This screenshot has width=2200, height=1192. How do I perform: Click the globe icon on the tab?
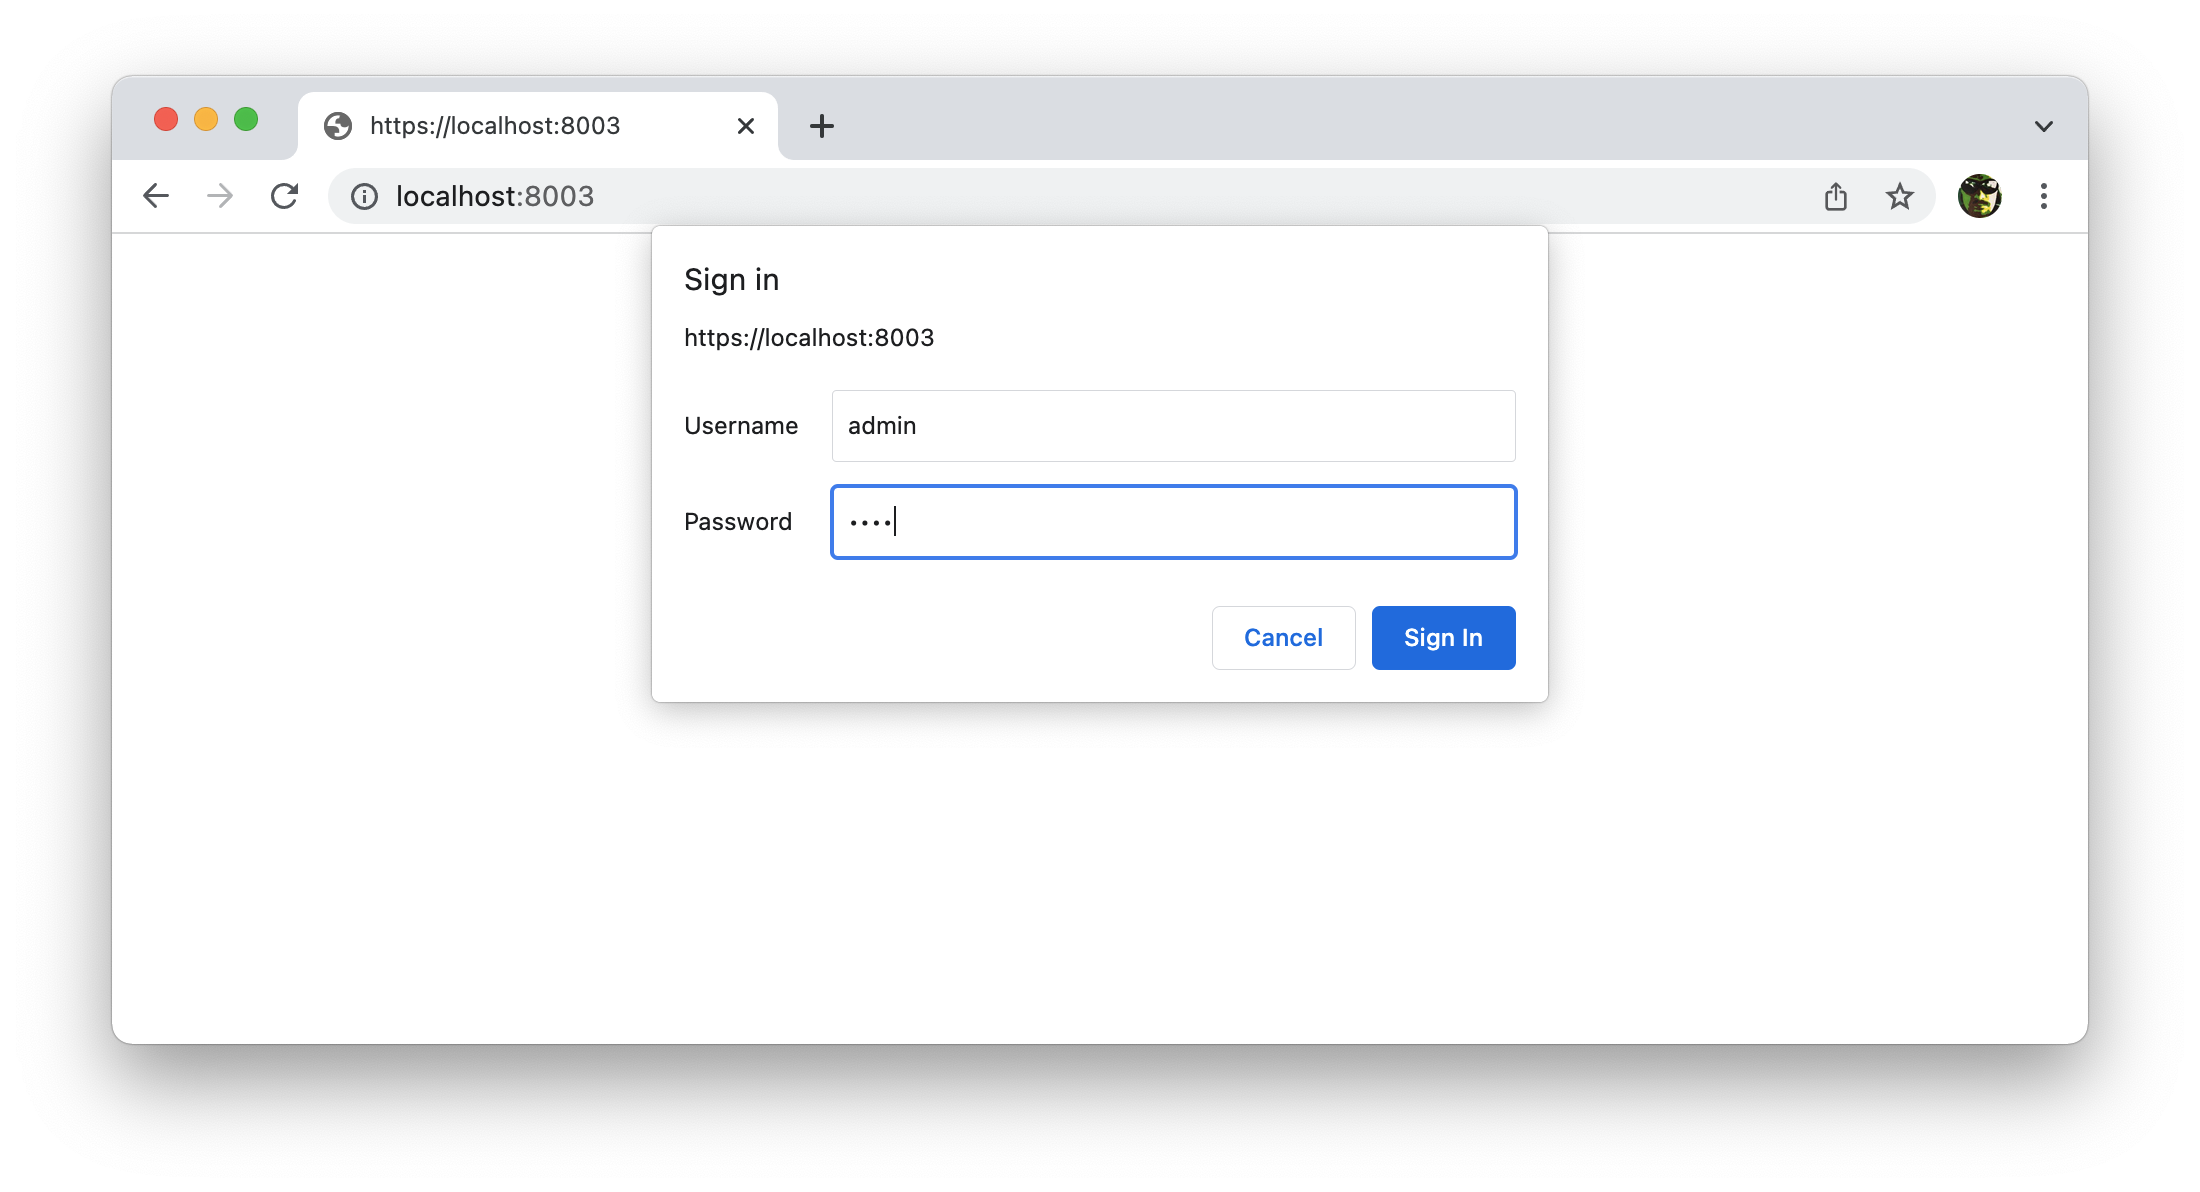point(336,125)
